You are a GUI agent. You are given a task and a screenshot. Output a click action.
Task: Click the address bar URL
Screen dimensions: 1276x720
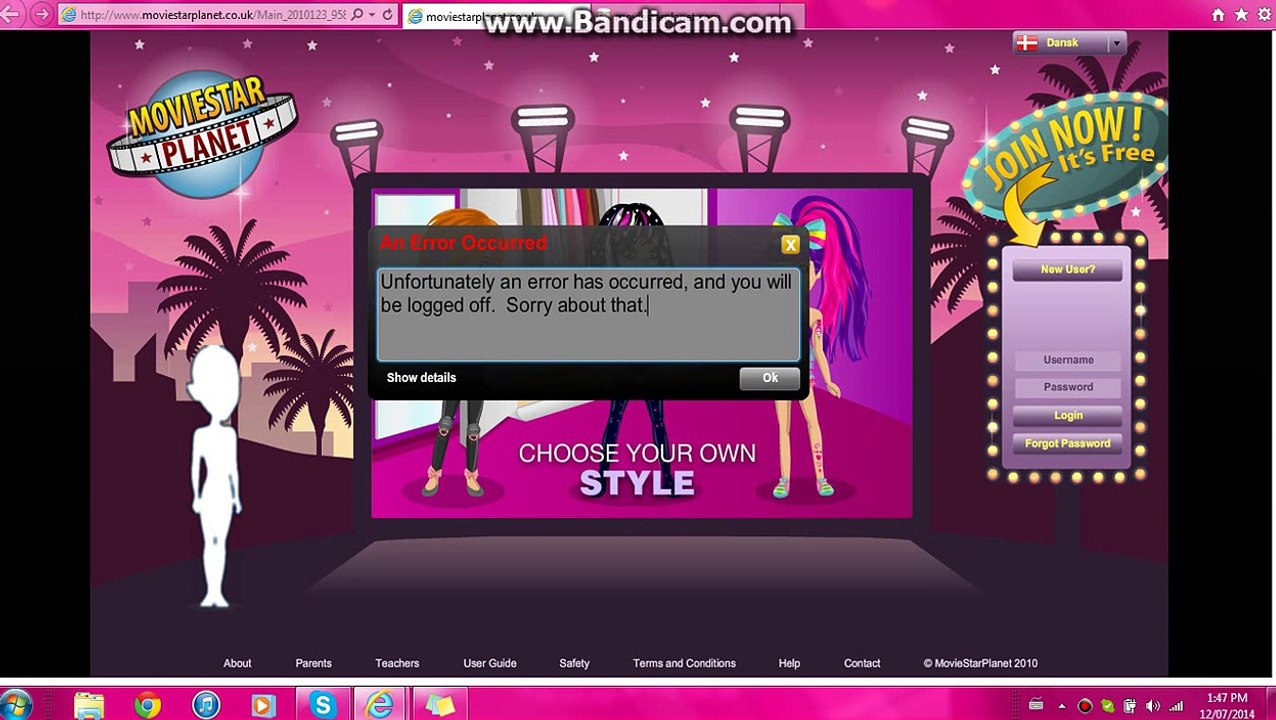212,15
